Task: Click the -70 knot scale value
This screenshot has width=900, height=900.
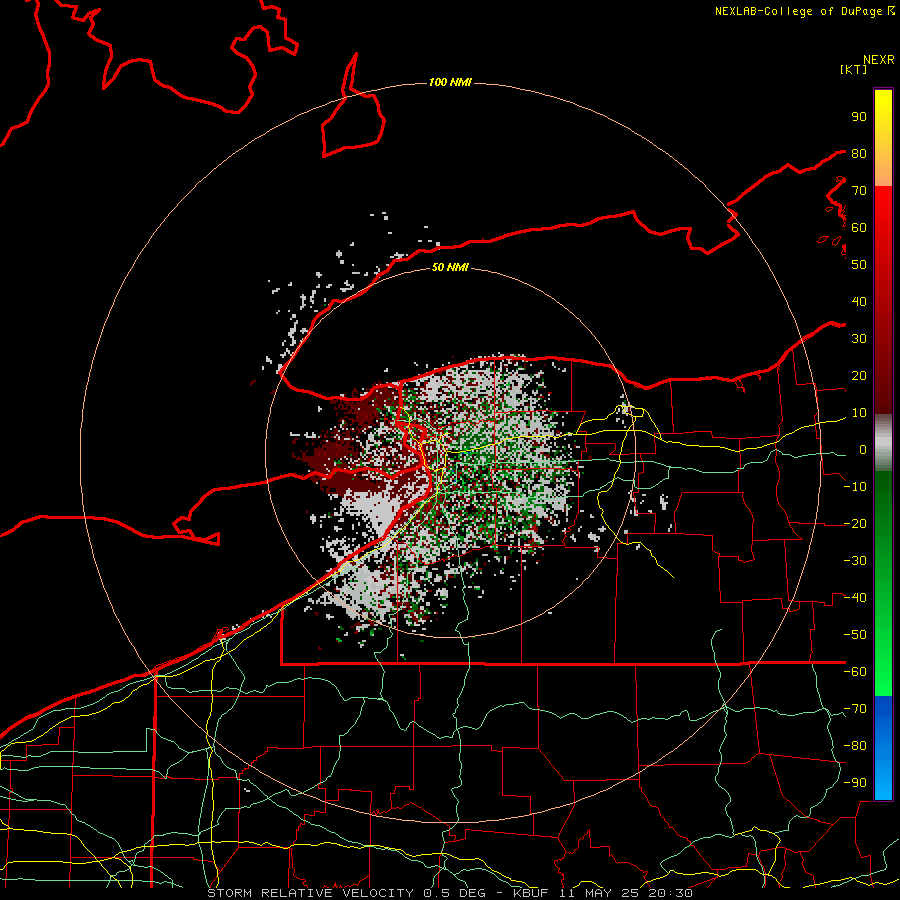Action: click(x=855, y=709)
